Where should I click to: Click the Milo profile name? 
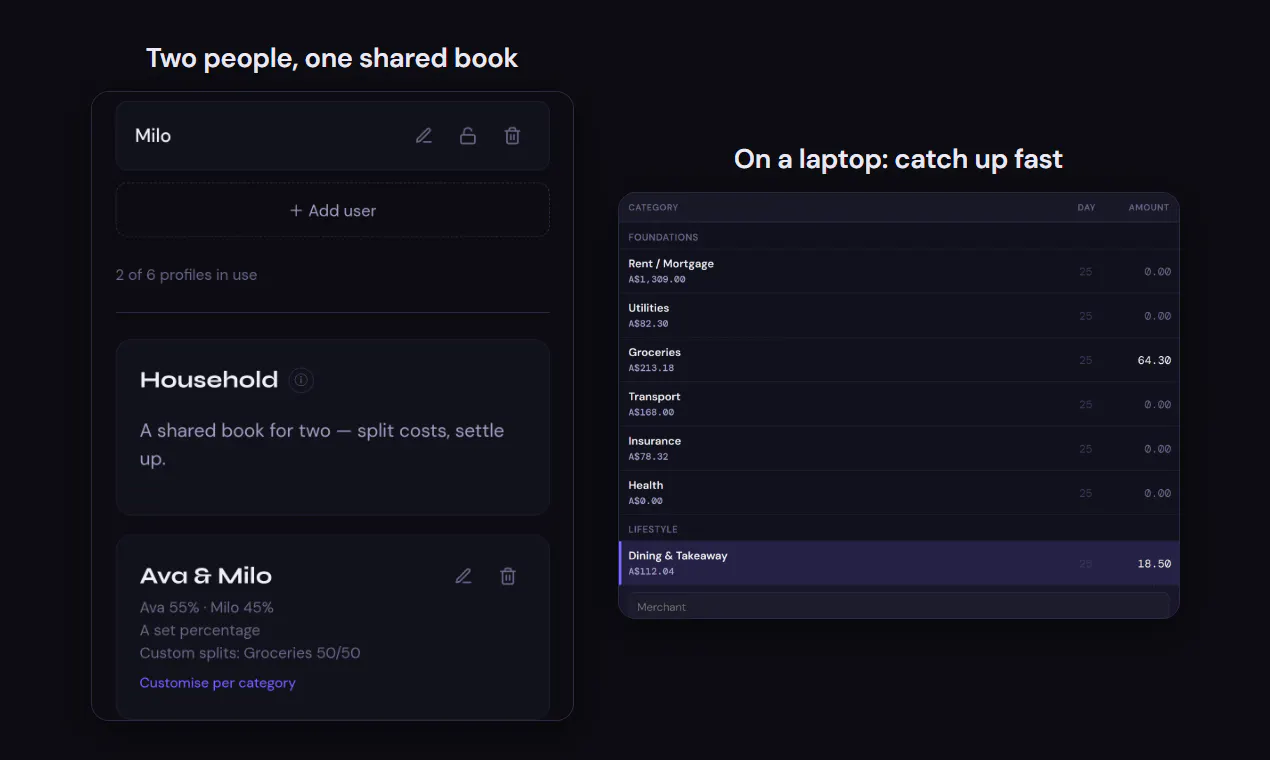click(153, 136)
